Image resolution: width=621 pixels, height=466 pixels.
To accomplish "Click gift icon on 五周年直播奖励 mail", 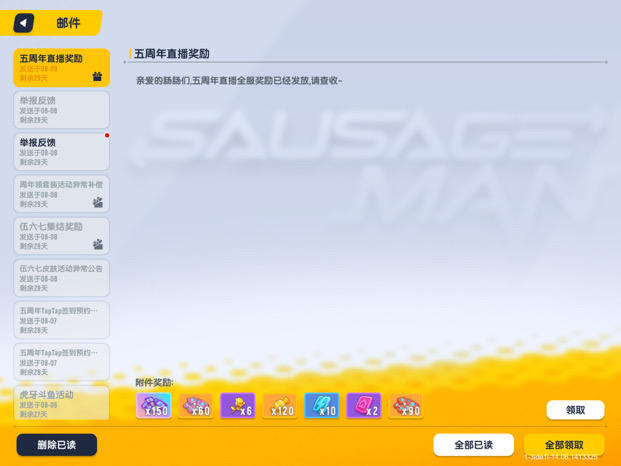I will coord(97,76).
